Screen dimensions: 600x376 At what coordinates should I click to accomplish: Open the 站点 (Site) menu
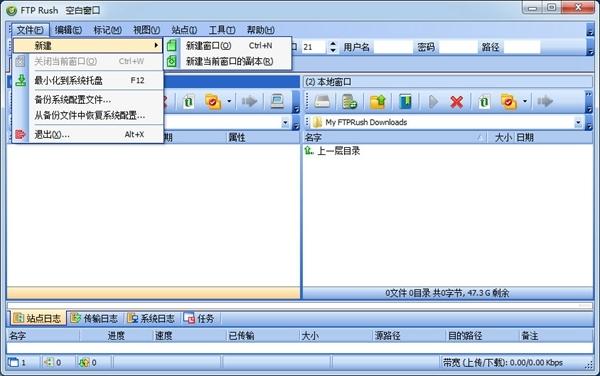point(184,30)
